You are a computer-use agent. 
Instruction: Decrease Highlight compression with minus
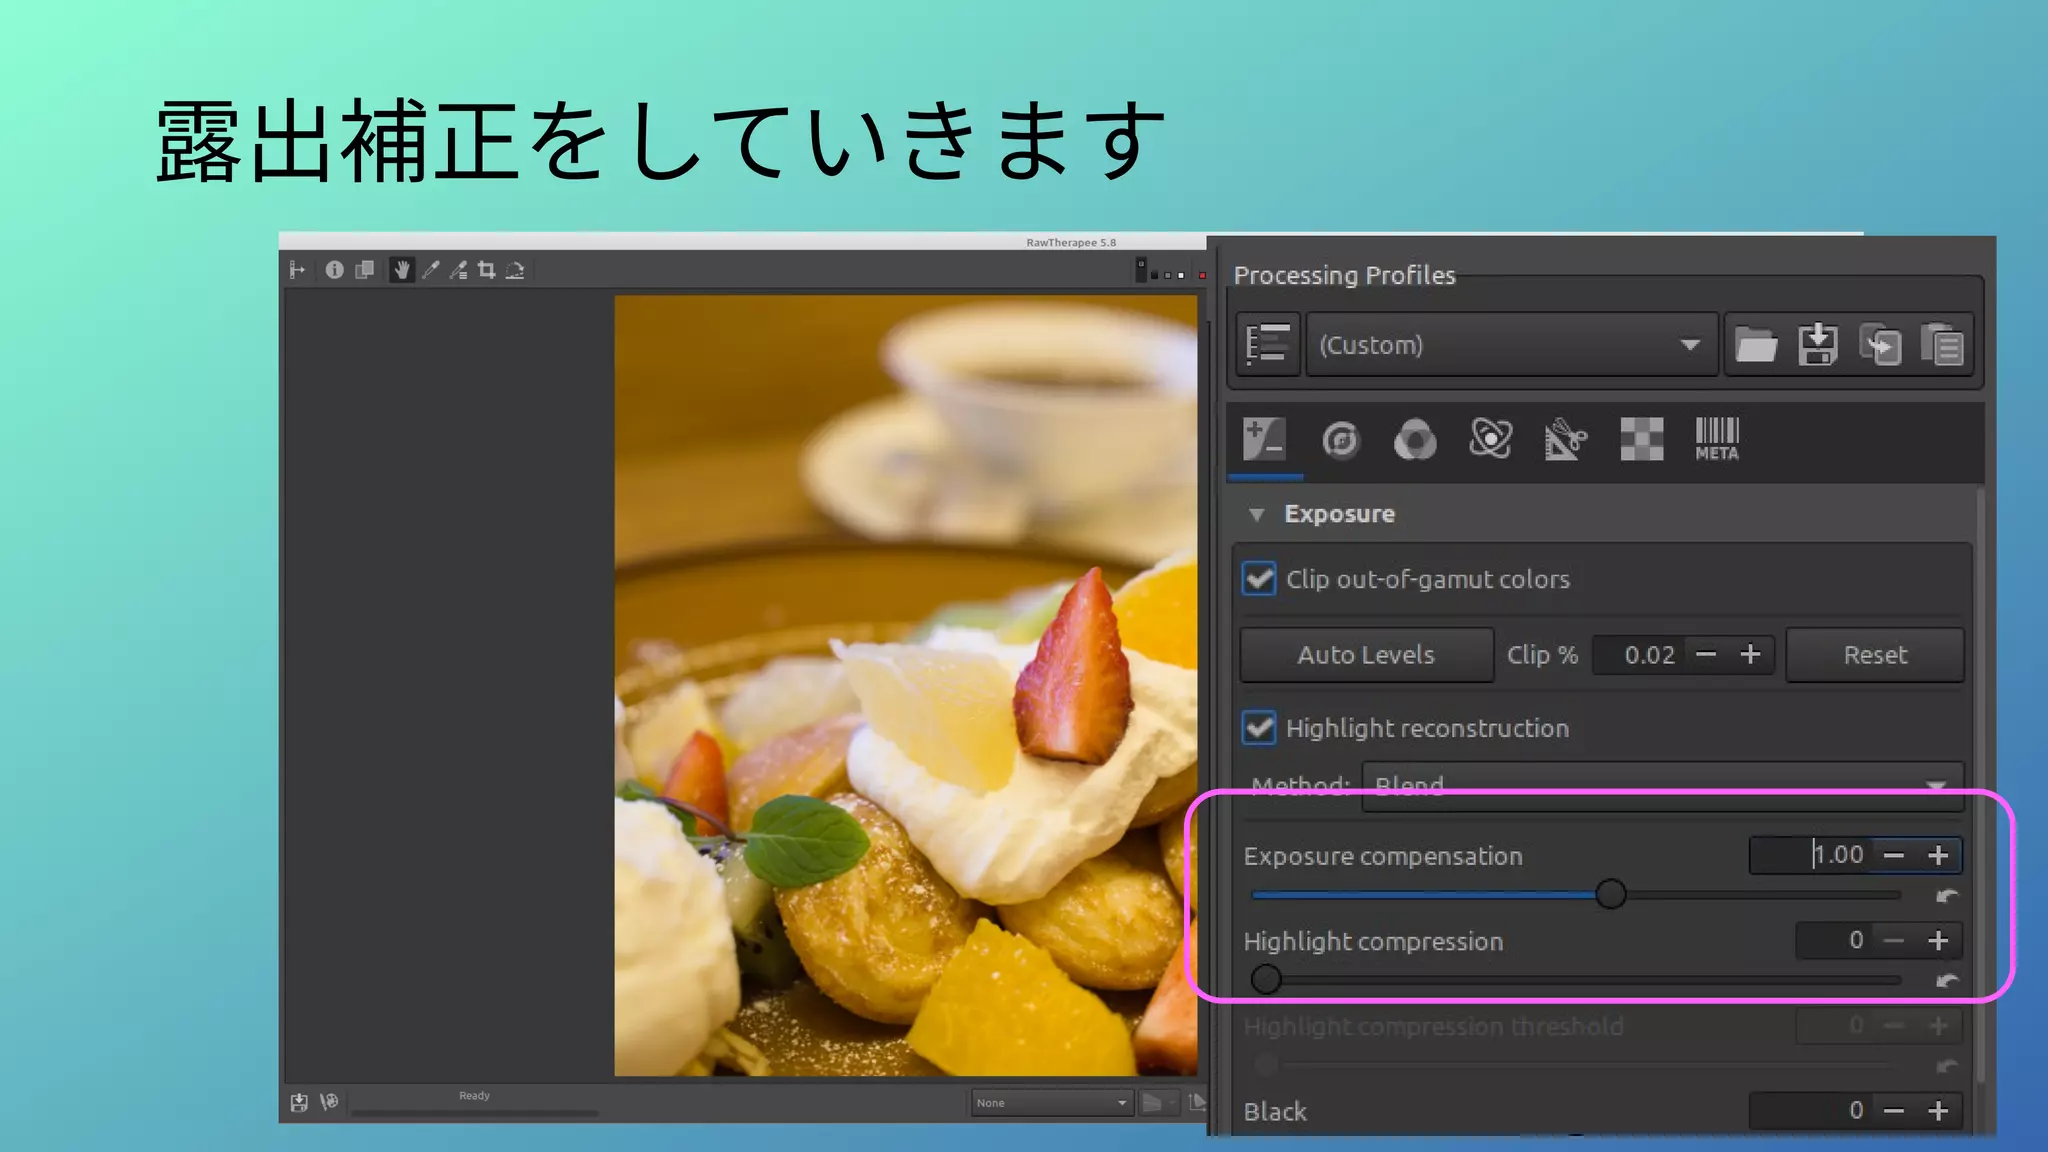1894,941
